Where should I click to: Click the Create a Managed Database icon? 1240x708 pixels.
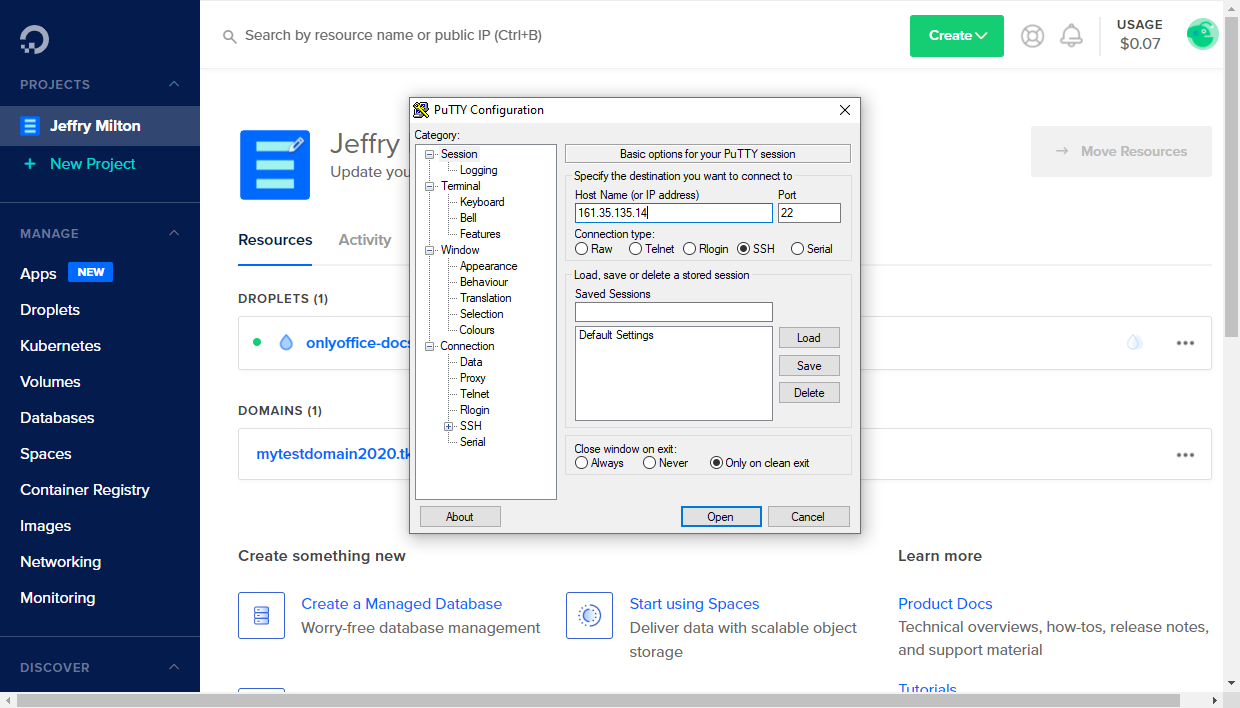tap(261, 615)
